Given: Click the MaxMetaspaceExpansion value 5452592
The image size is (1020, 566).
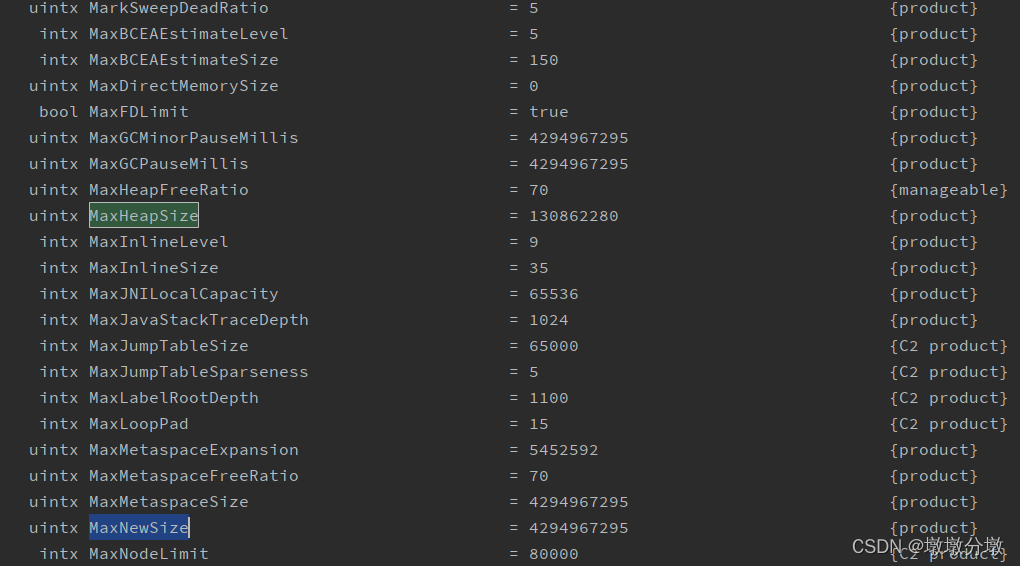Looking at the screenshot, I should [563, 450].
